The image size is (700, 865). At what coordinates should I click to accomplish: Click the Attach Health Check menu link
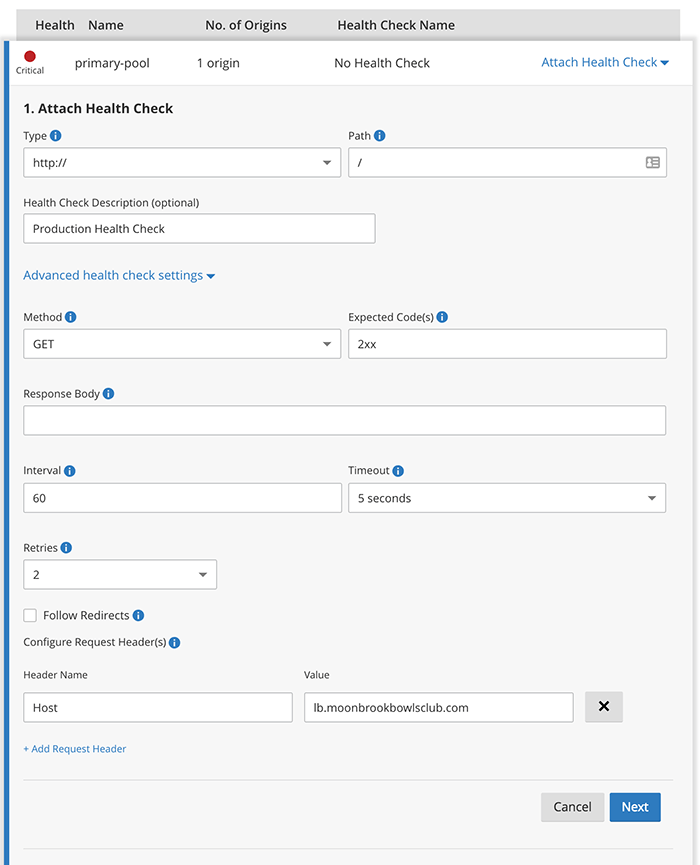point(604,62)
